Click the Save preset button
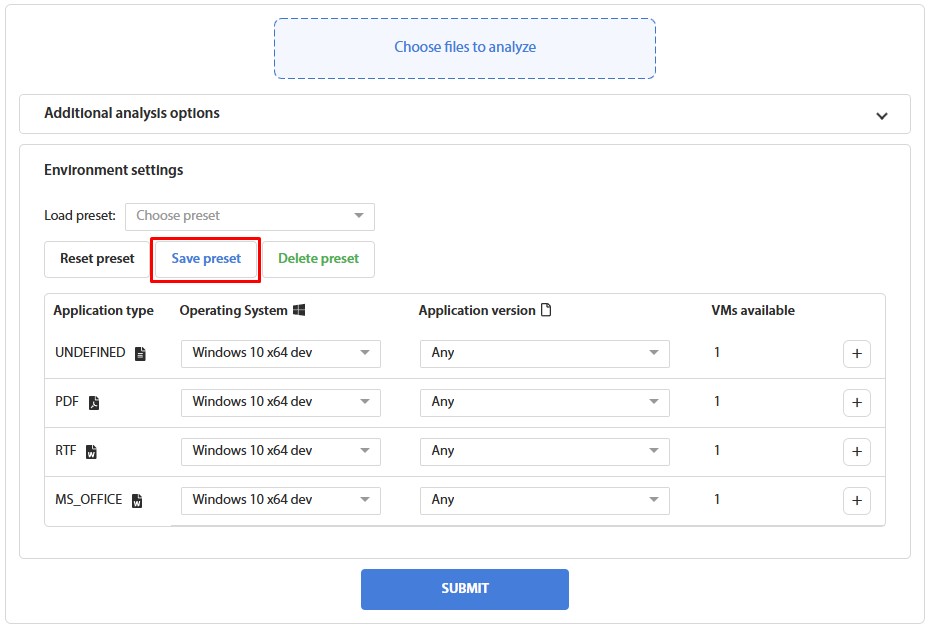This screenshot has height=630, width=928. coord(205,258)
